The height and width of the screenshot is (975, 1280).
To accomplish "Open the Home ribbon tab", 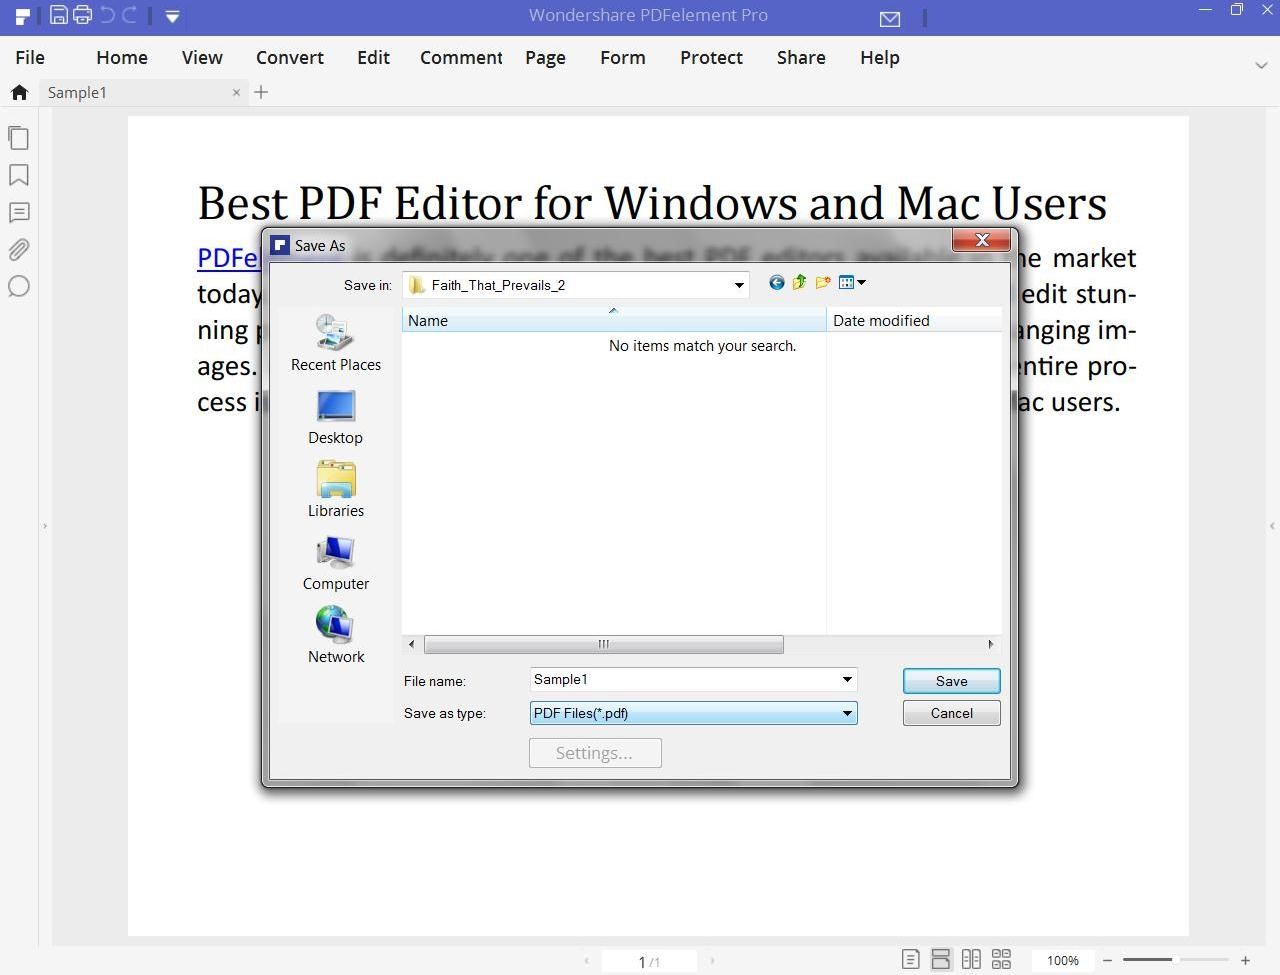I will point(122,58).
